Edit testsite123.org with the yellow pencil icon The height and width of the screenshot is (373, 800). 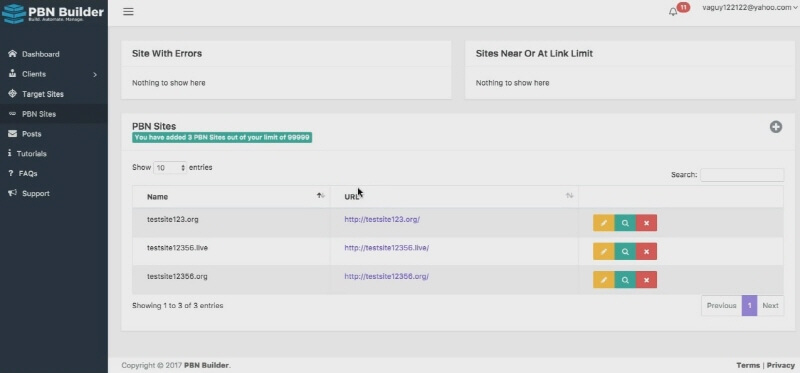(604, 223)
